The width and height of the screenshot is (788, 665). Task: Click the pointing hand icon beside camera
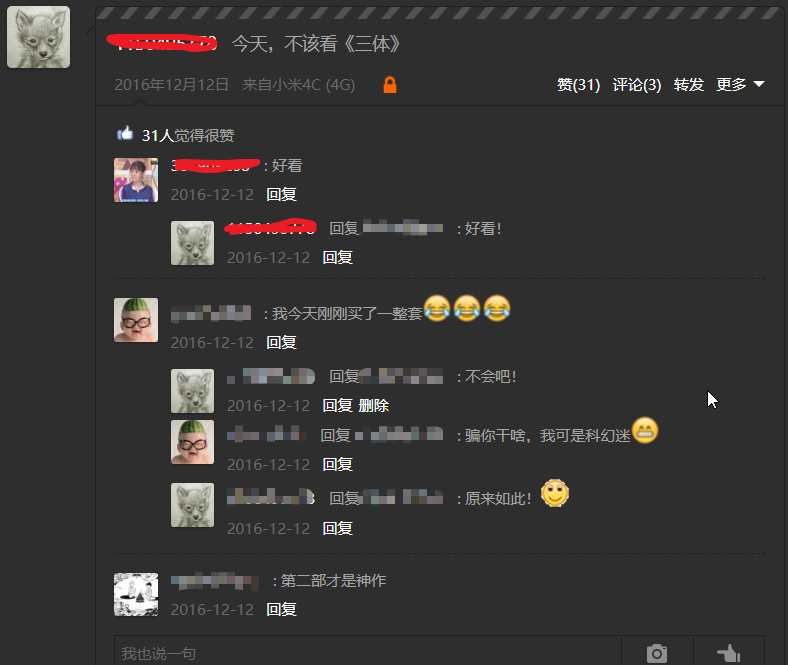[x=729, y=653]
